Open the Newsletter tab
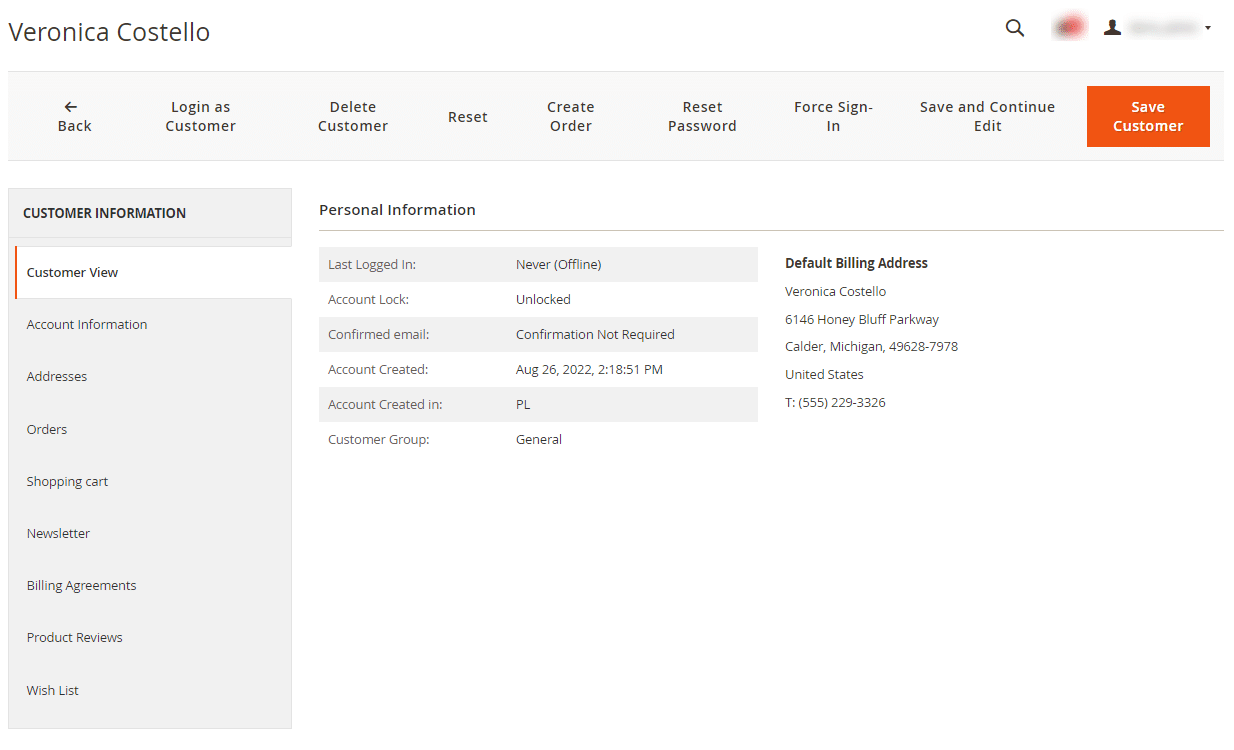The height and width of the screenshot is (750, 1234). (58, 533)
